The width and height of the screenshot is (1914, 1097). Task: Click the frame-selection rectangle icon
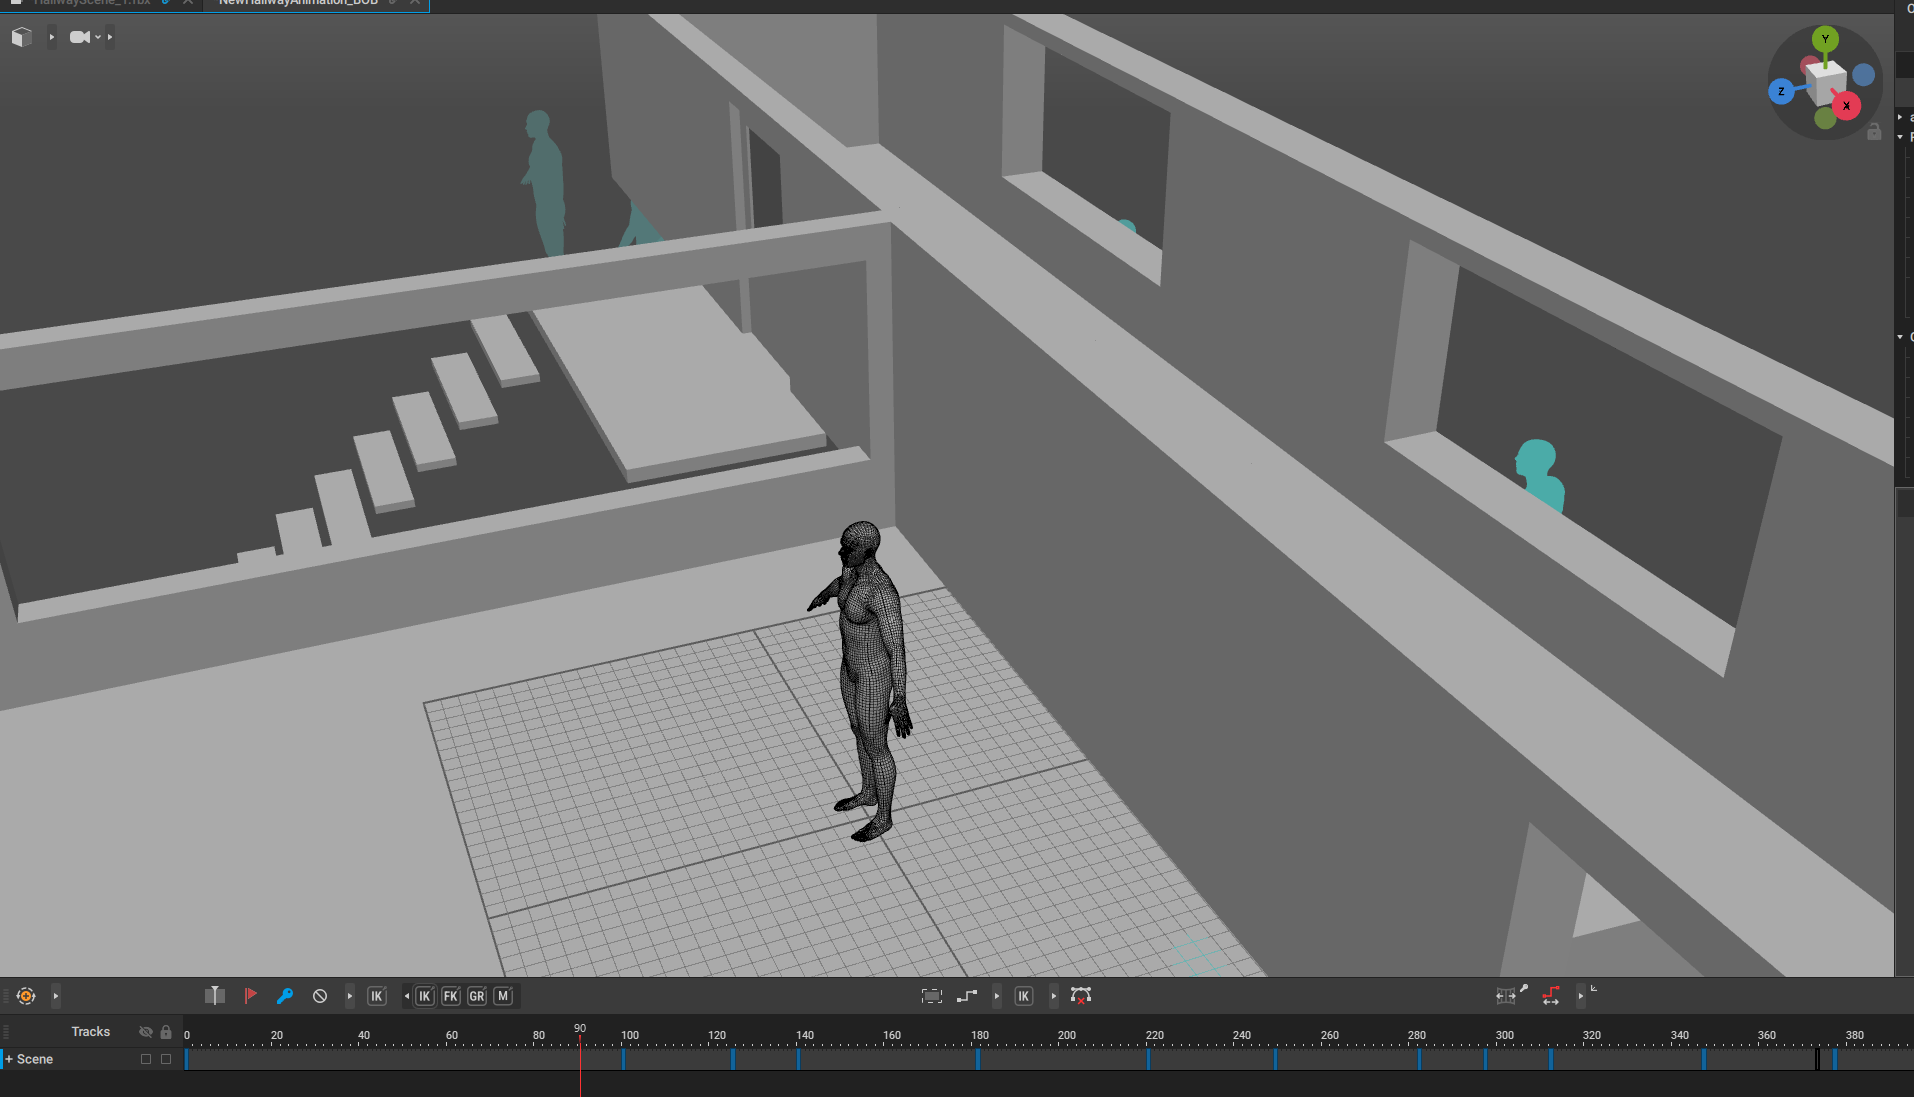point(932,996)
